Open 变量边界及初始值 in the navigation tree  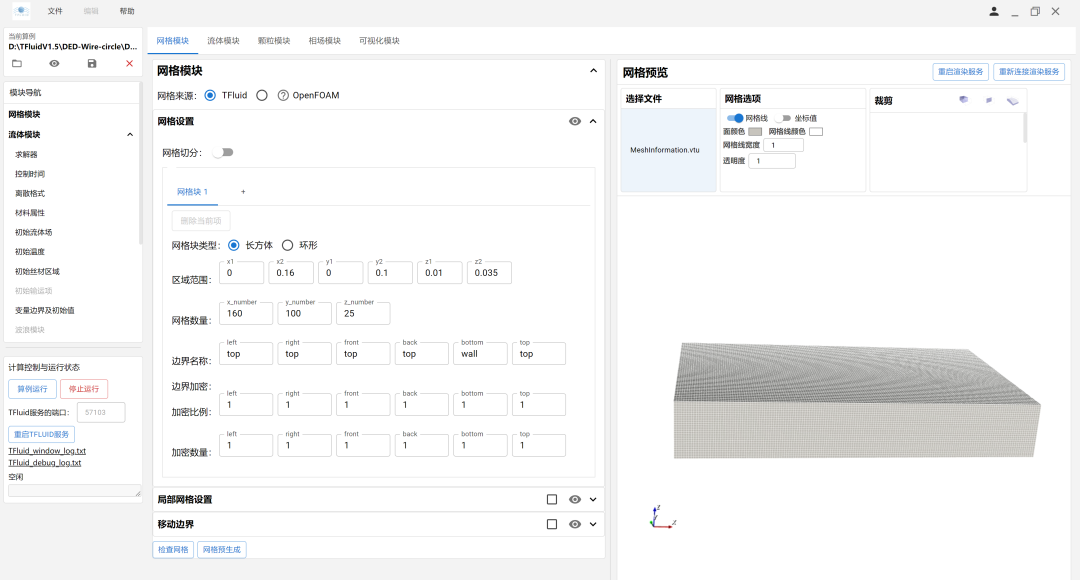[45, 310]
